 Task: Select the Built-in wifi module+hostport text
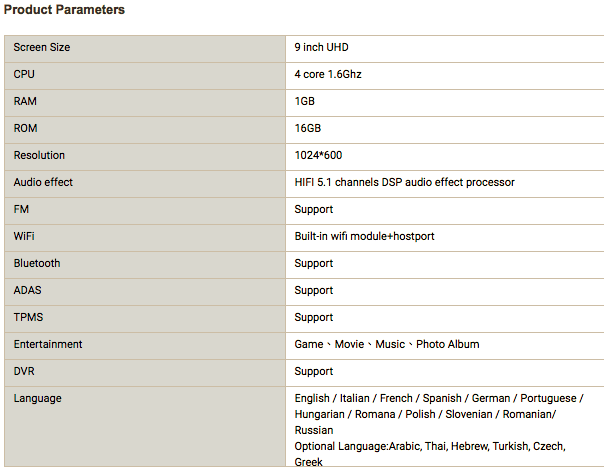point(364,237)
